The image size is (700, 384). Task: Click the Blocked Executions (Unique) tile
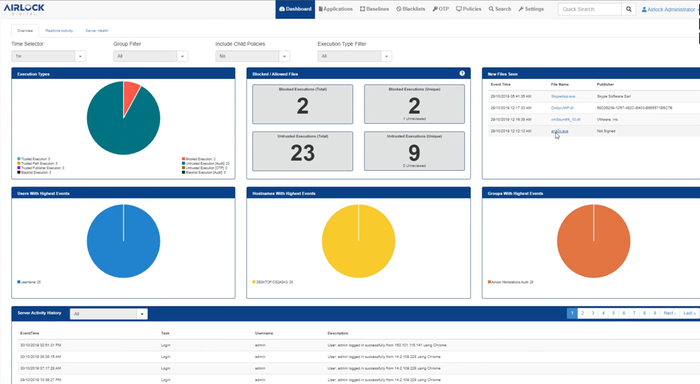(x=414, y=104)
